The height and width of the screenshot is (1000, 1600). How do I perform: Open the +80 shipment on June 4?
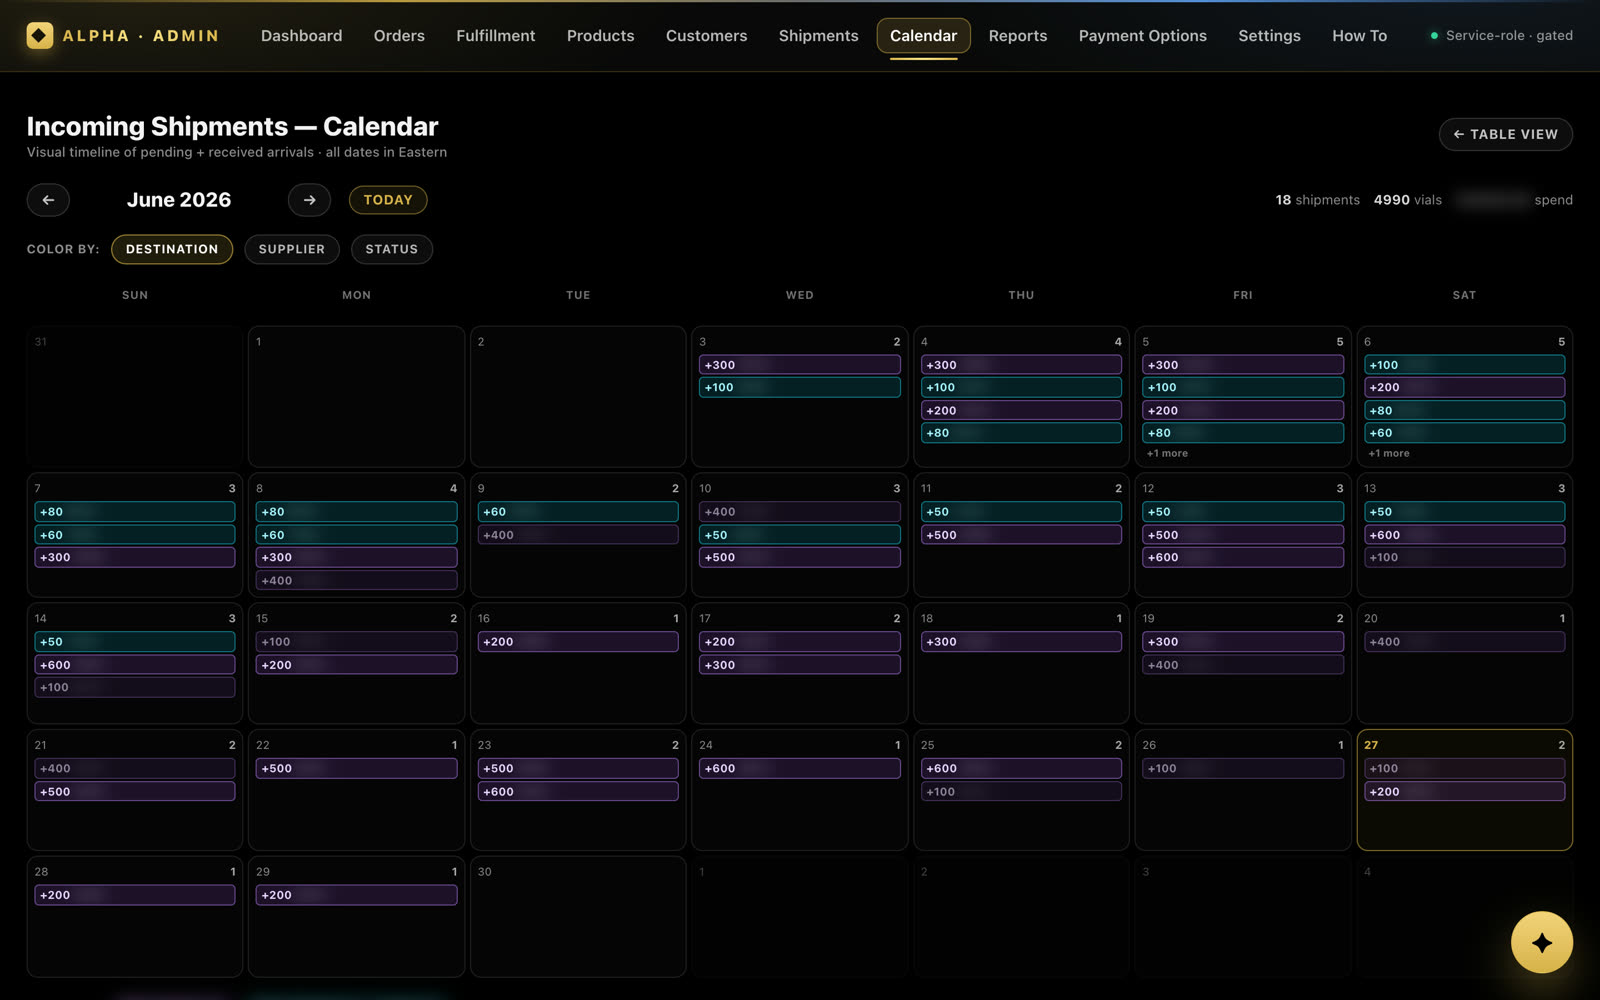[1021, 433]
